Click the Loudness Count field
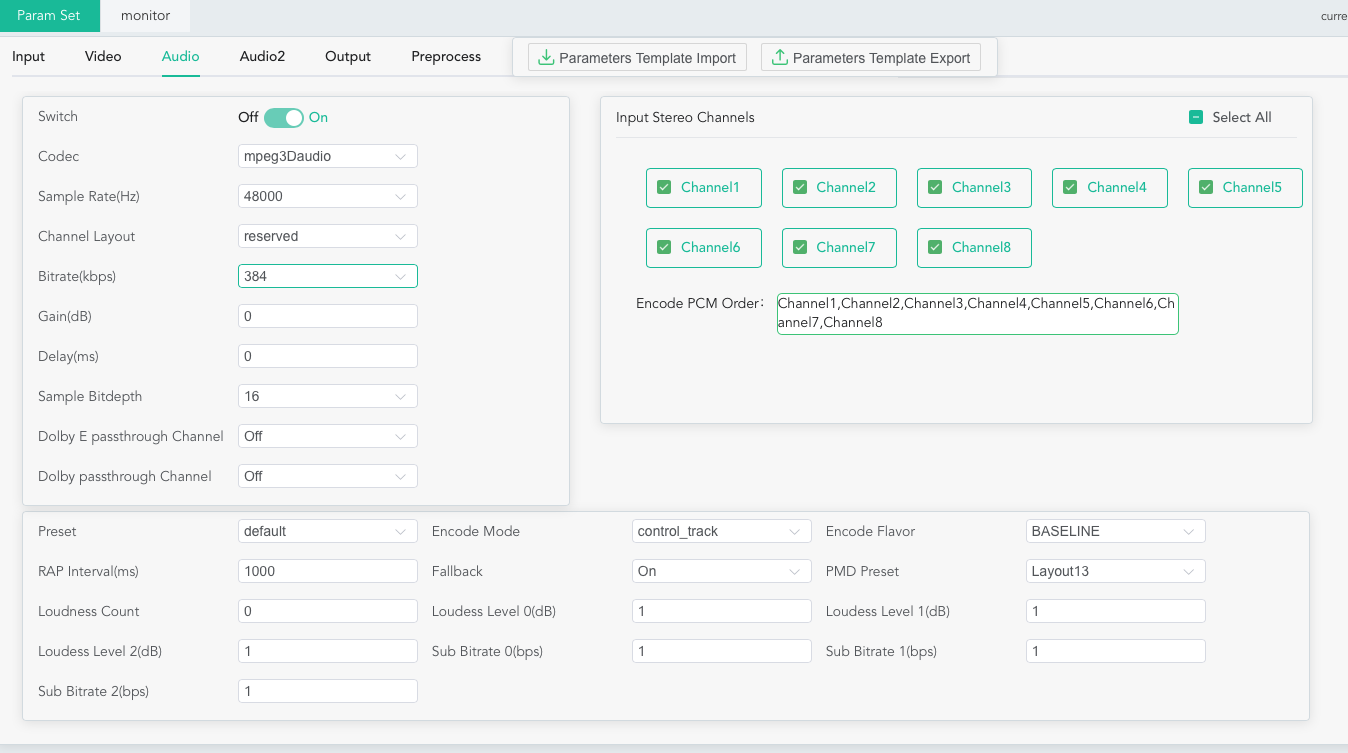Viewport: 1348px width, 753px height. [328, 611]
